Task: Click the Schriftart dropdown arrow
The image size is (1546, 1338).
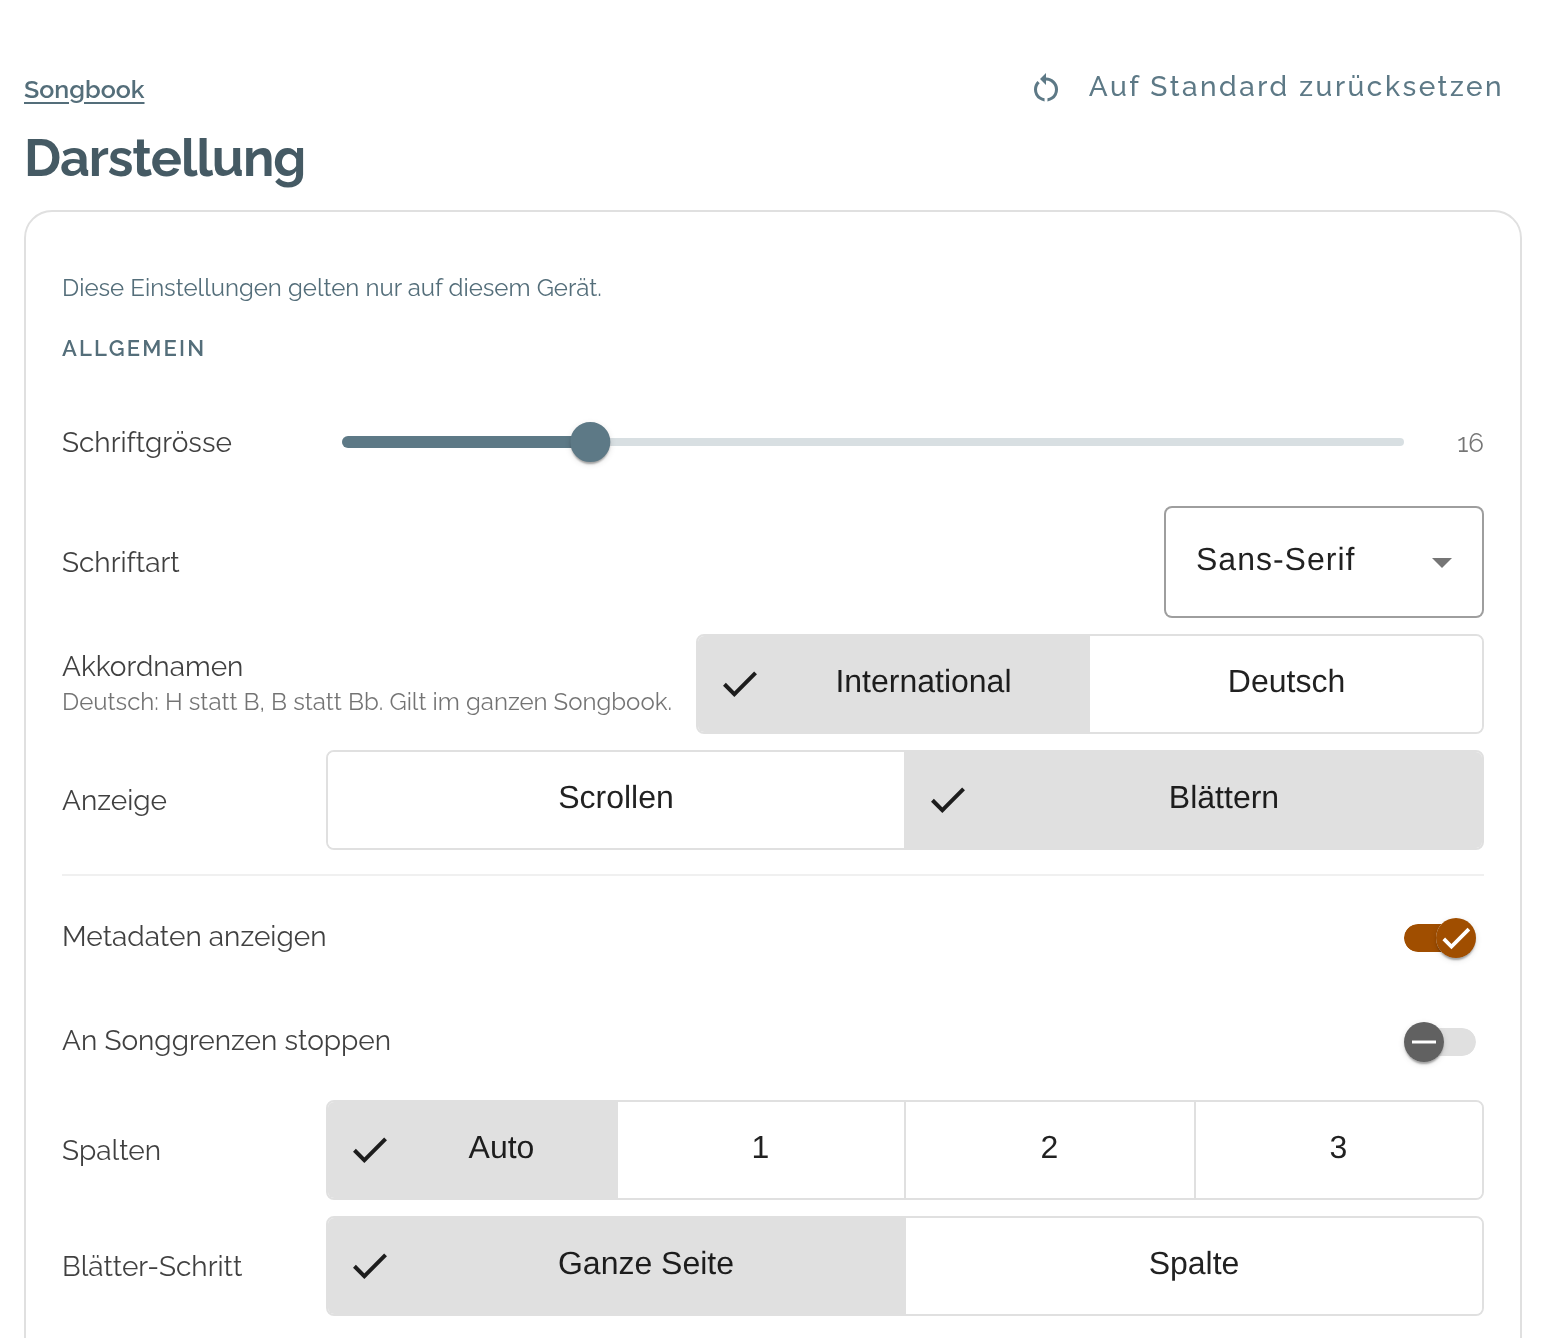Action: click(1441, 562)
